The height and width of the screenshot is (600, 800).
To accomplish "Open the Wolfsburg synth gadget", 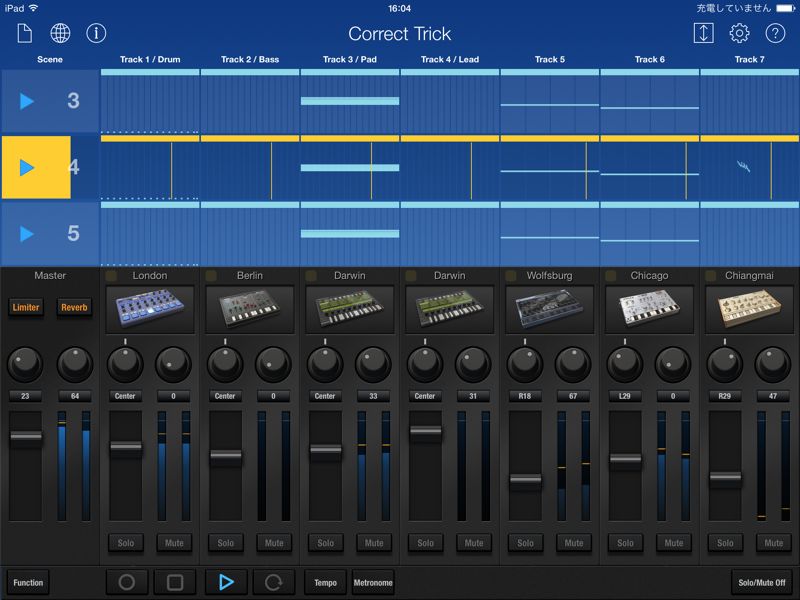I will [x=549, y=309].
